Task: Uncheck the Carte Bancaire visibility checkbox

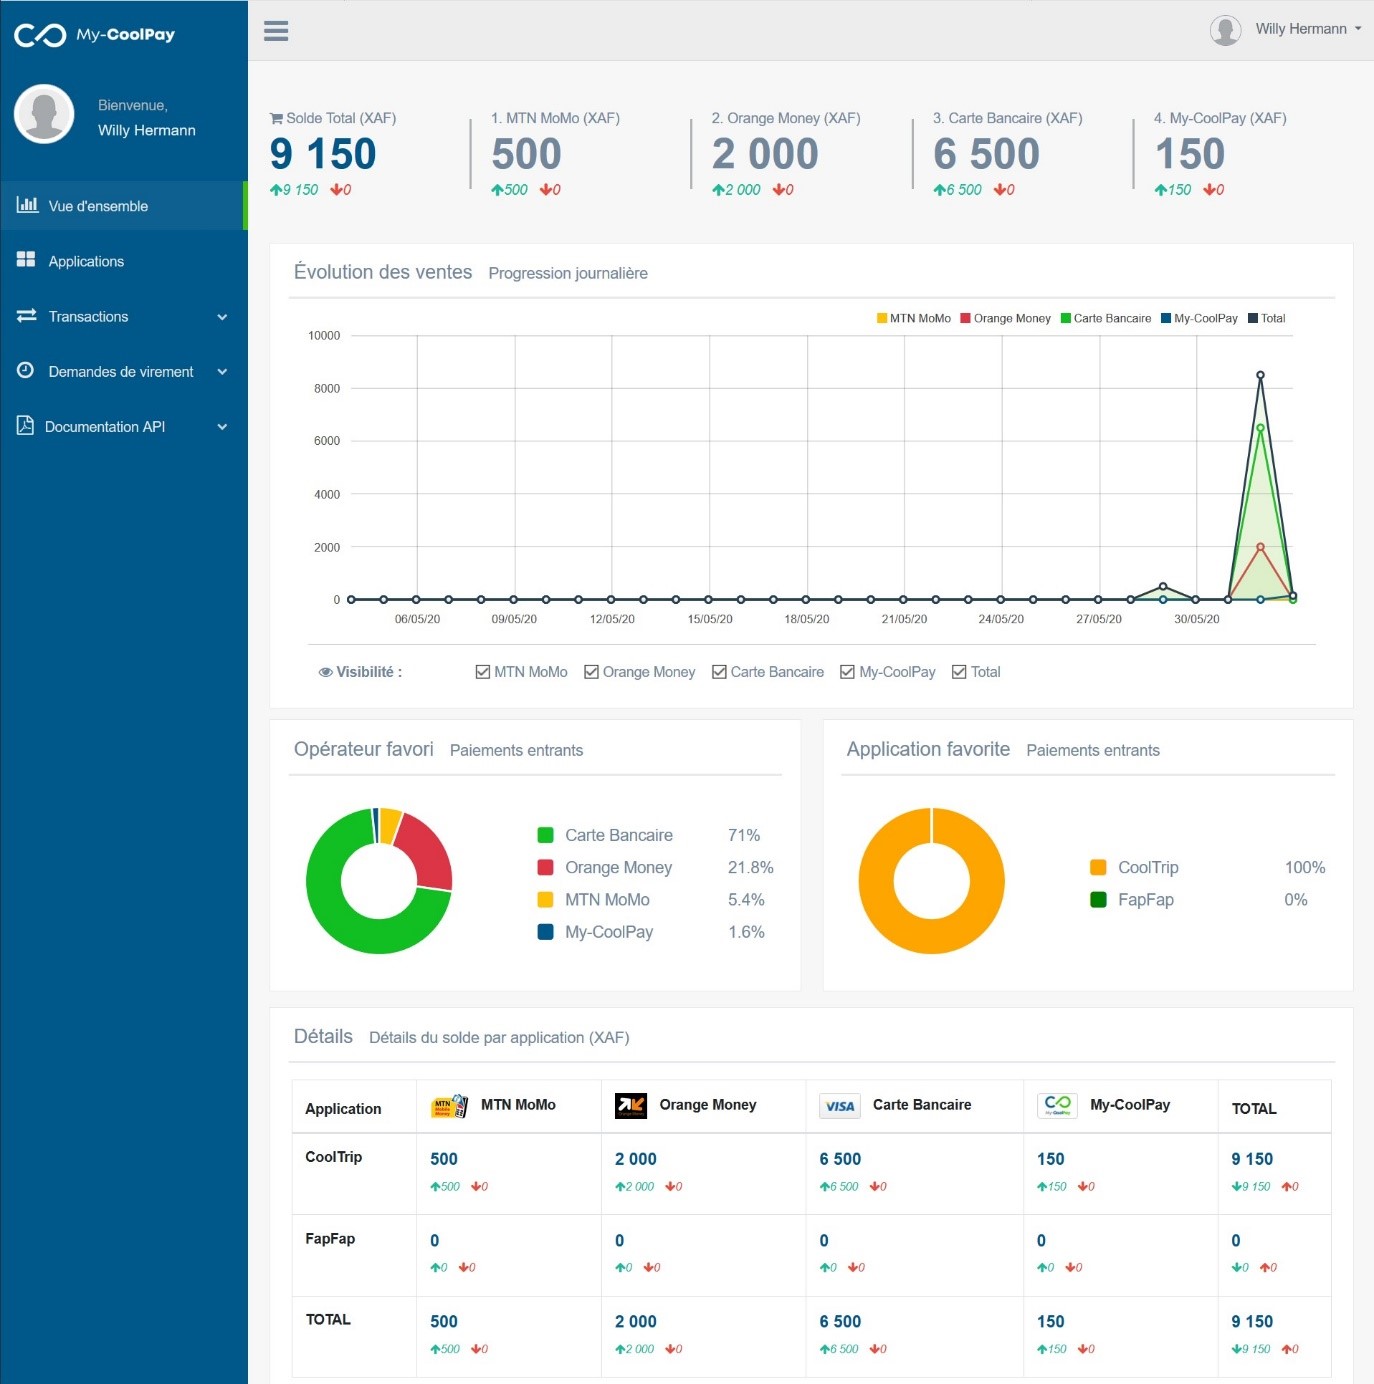Action: click(719, 672)
